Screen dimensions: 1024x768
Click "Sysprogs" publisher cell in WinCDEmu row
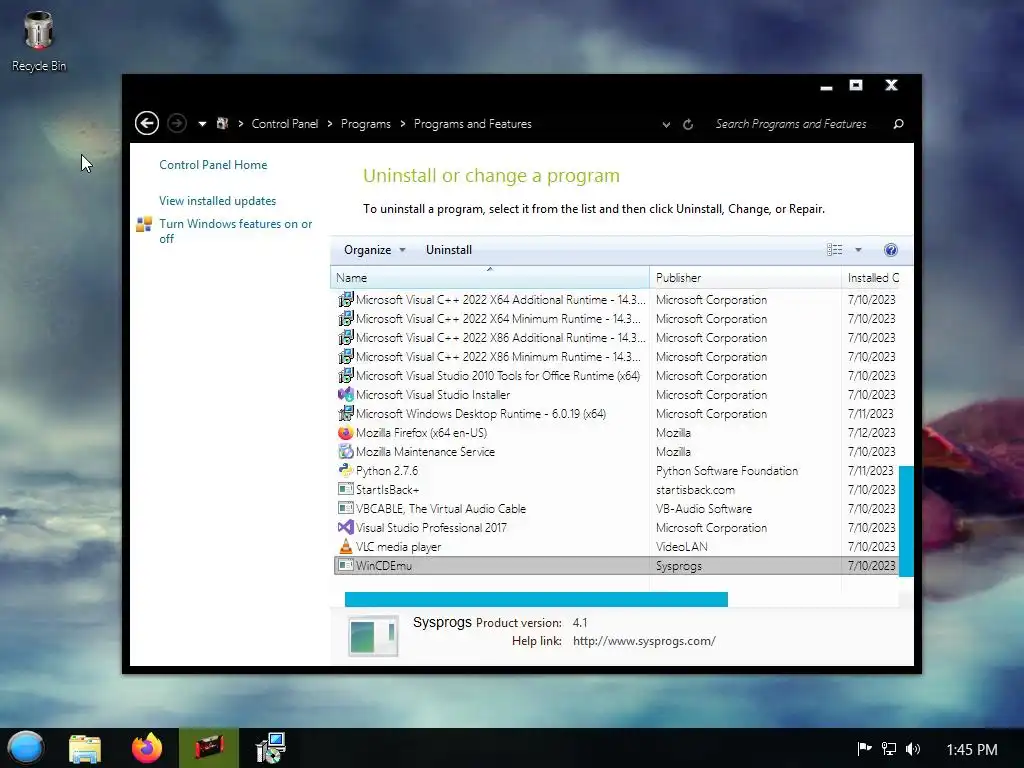pos(679,566)
